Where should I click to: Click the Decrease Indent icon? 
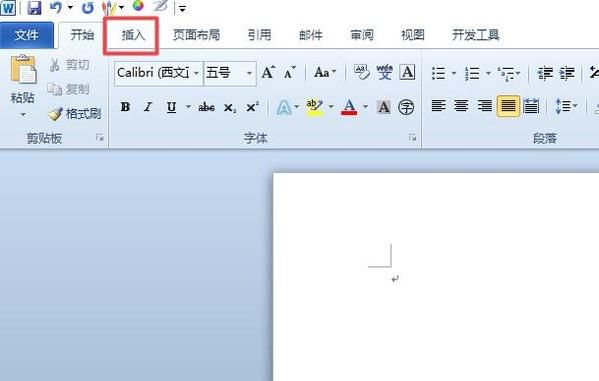coord(545,73)
